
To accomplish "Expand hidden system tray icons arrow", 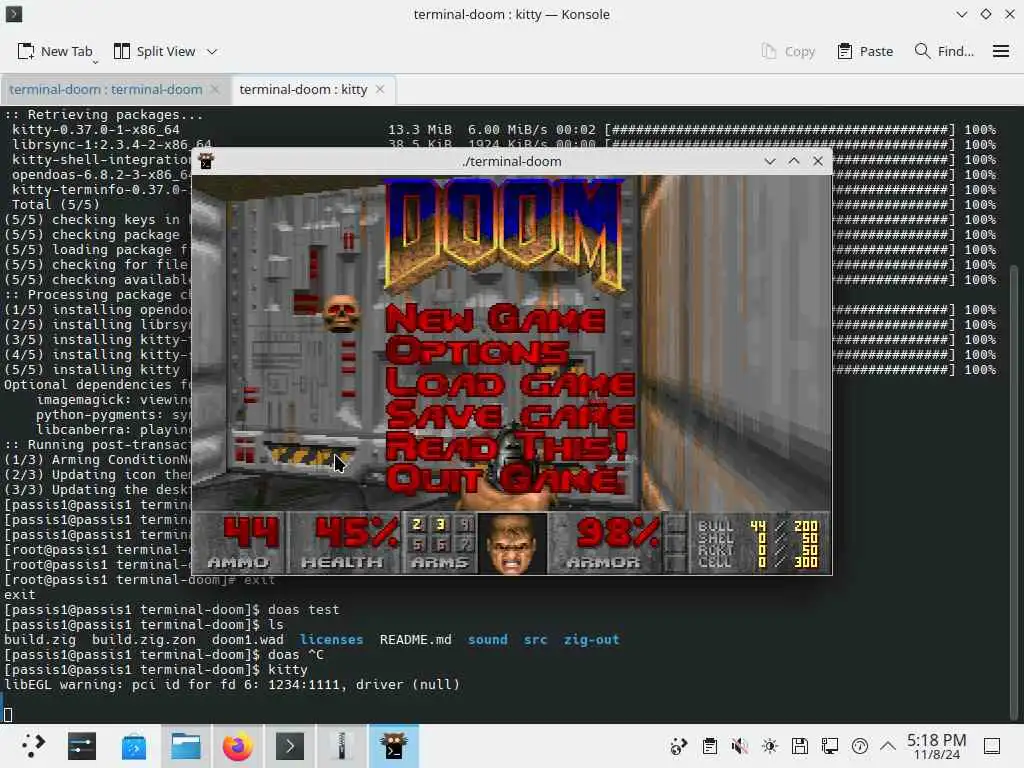I will 888,746.
